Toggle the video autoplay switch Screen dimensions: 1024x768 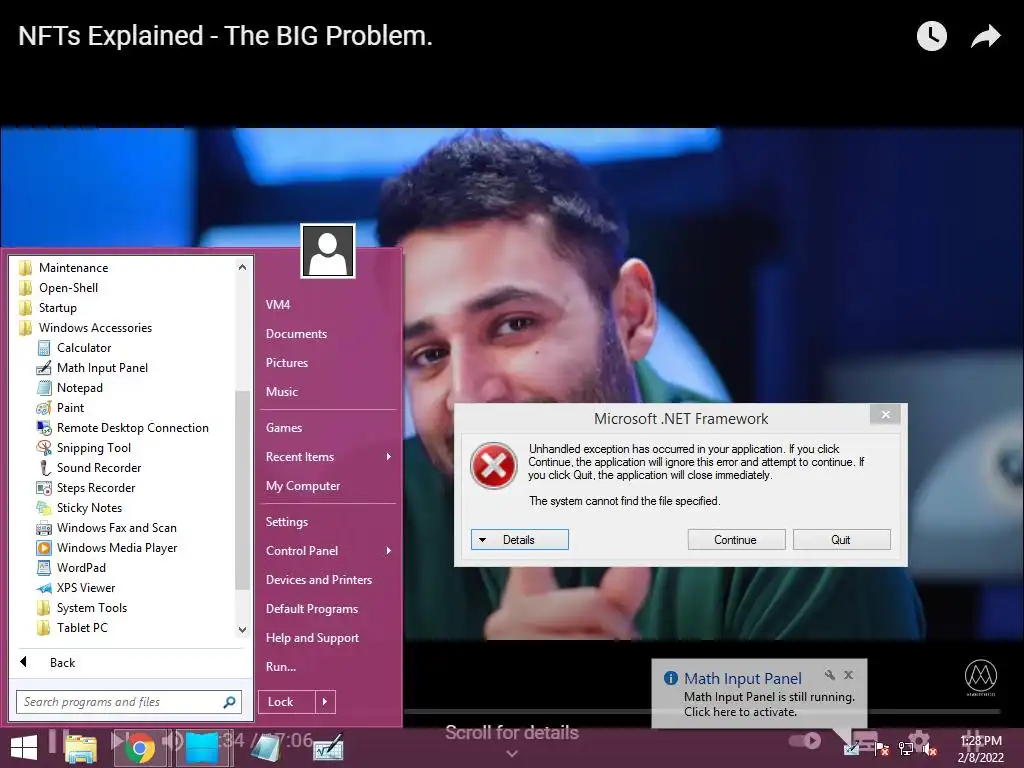805,741
